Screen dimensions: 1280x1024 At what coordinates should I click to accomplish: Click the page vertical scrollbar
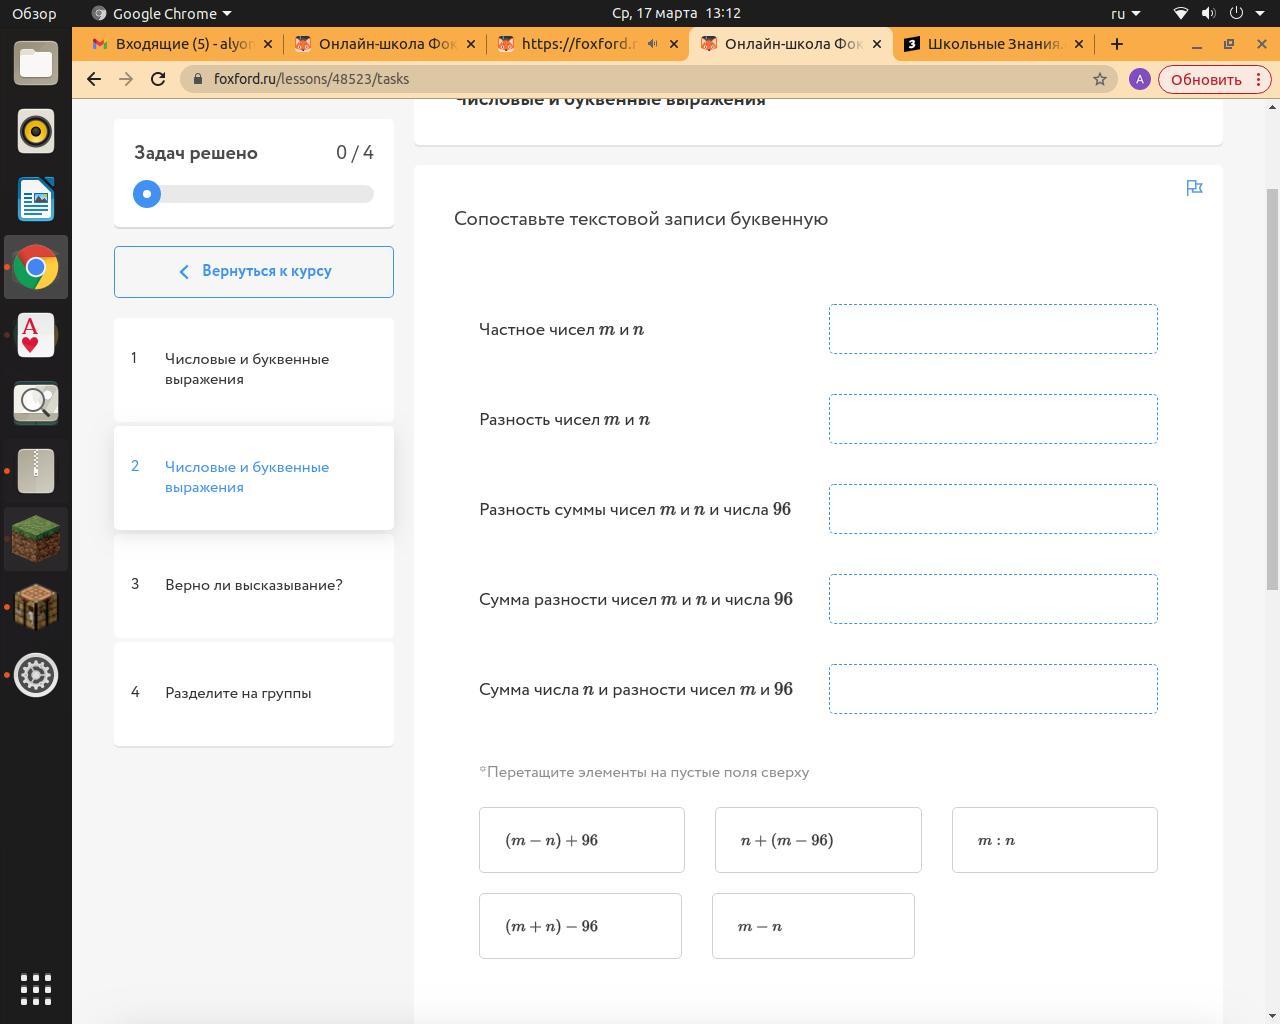1272,389
